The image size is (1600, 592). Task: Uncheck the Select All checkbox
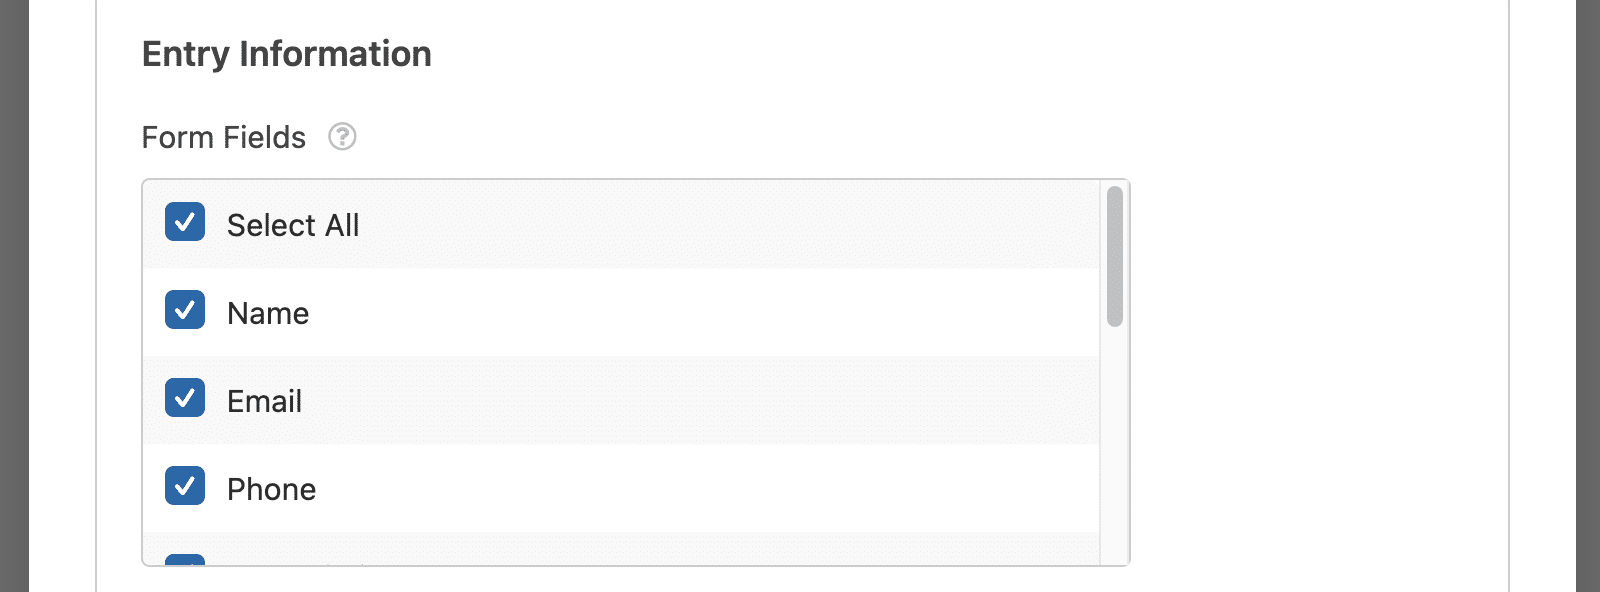(185, 222)
